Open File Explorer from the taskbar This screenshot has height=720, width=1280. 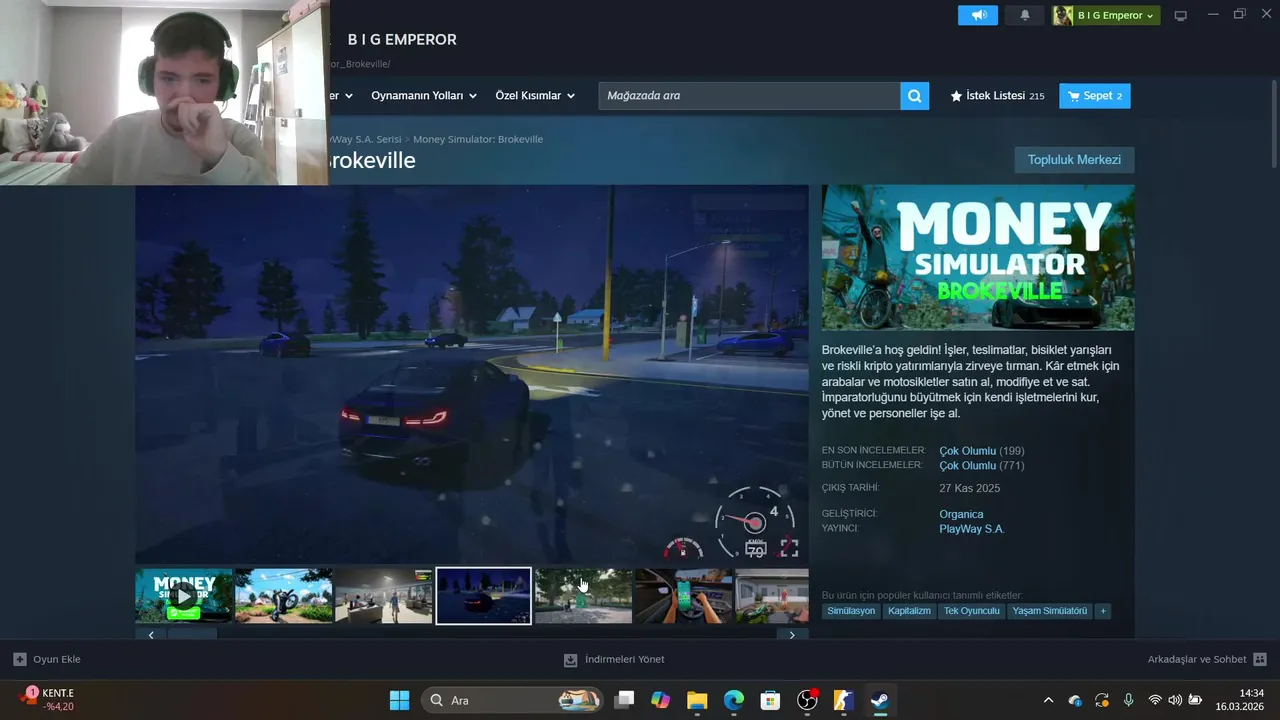tap(697, 700)
